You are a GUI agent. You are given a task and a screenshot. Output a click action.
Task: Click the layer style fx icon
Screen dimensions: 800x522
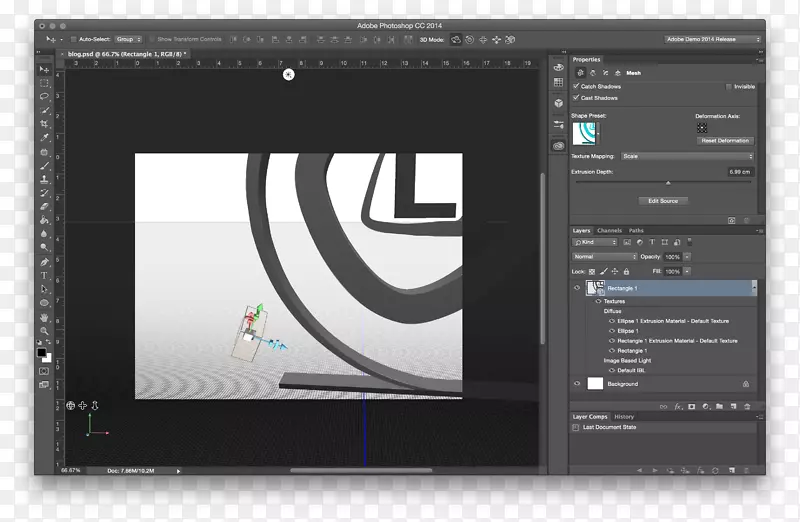coord(677,406)
